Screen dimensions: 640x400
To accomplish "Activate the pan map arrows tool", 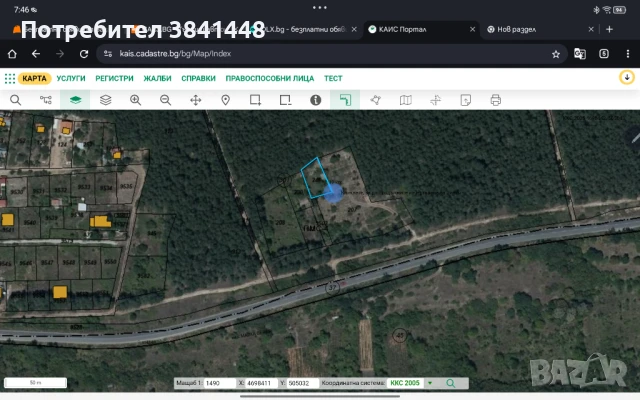I will pos(196,100).
